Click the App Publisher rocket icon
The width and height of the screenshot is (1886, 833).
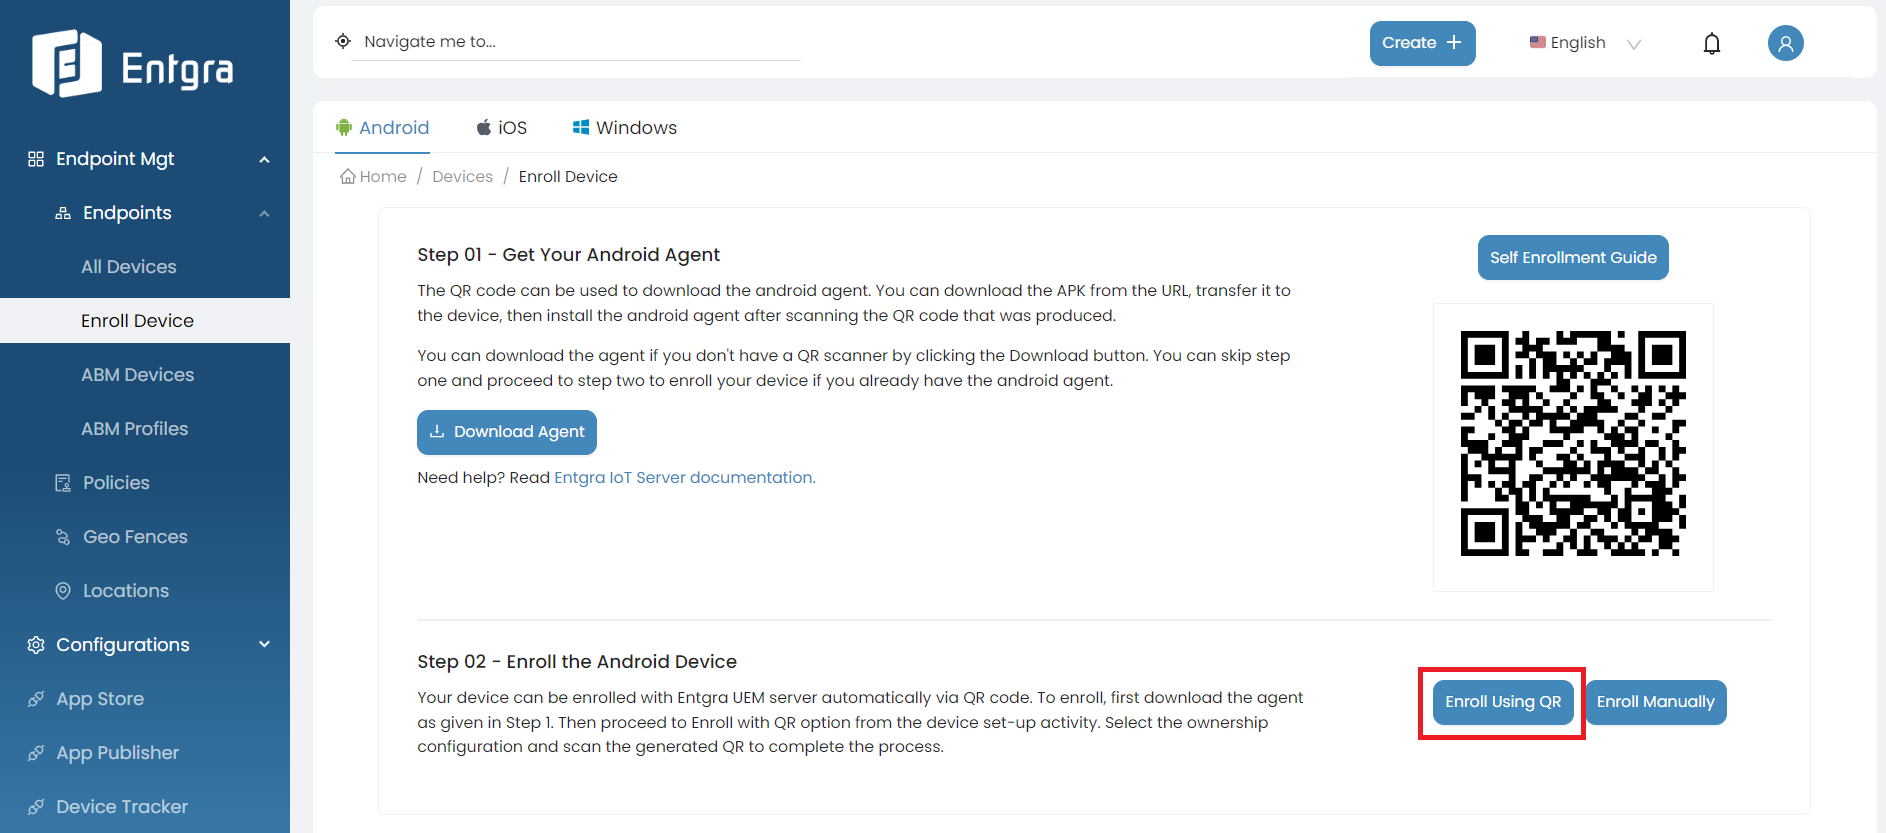pyautogui.click(x=36, y=753)
